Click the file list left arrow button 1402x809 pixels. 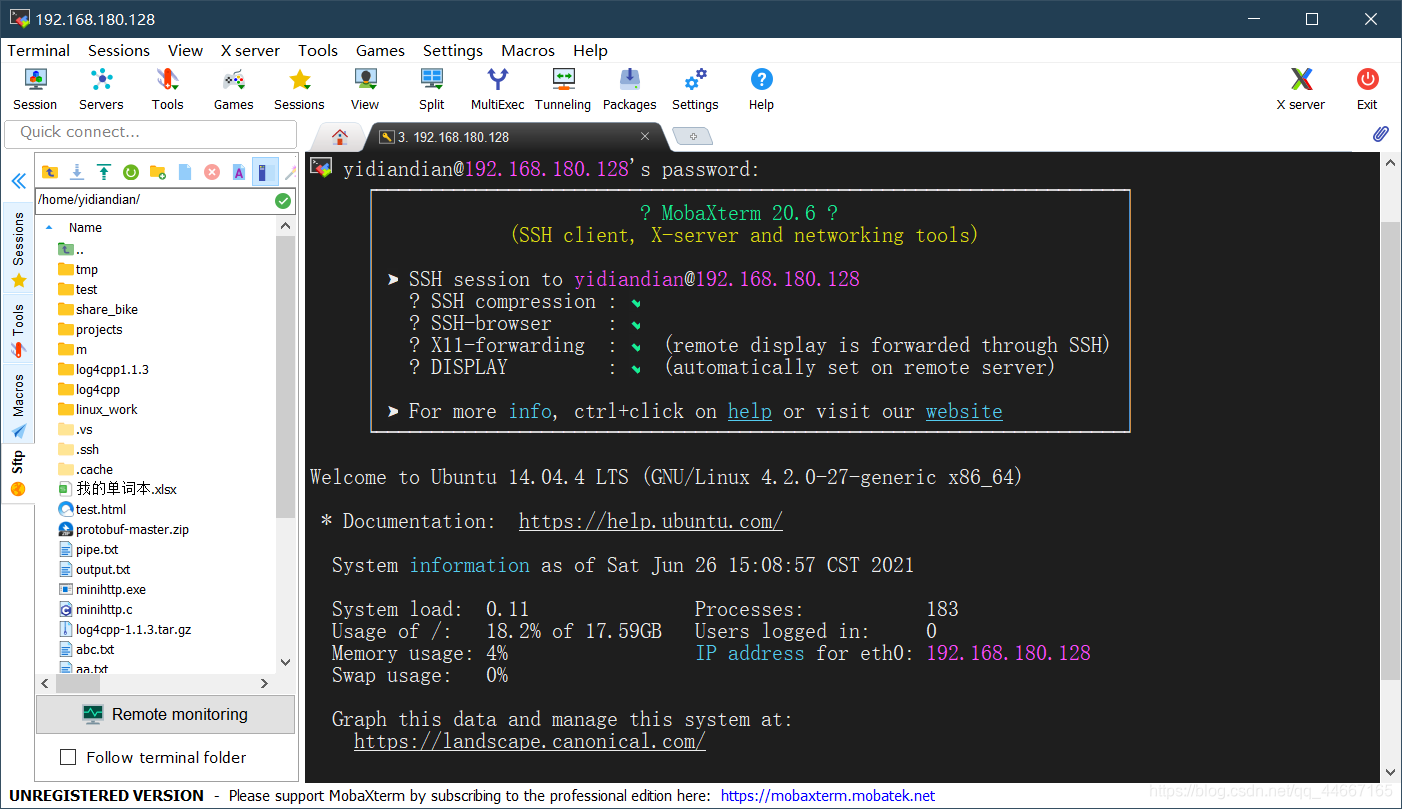pos(44,683)
